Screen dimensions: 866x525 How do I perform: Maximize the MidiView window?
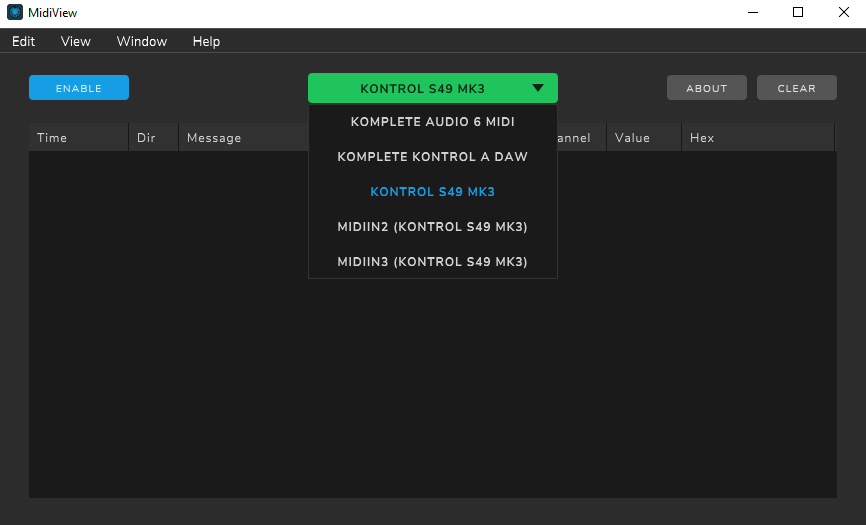(x=798, y=12)
